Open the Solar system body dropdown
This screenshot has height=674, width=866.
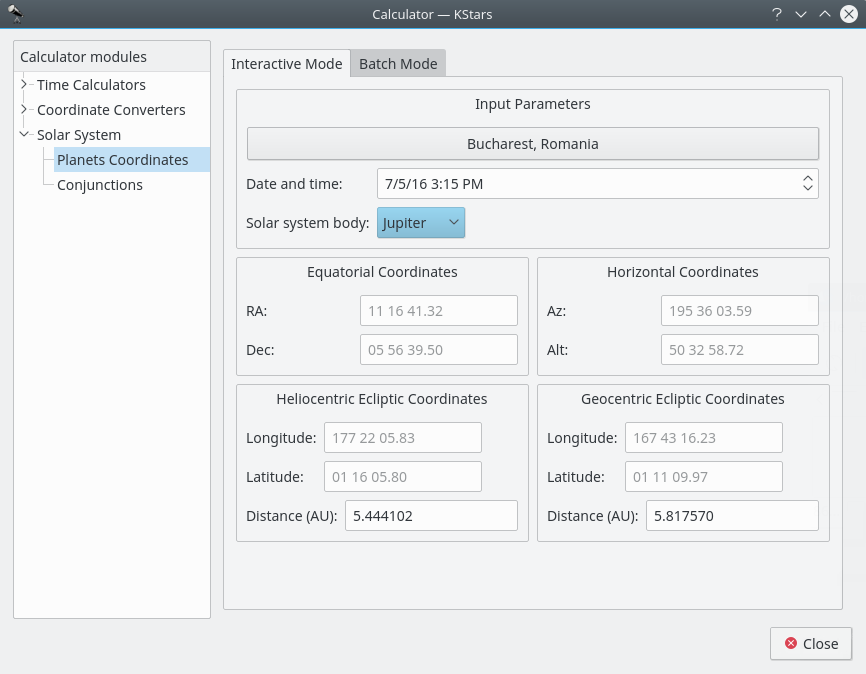click(x=421, y=223)
